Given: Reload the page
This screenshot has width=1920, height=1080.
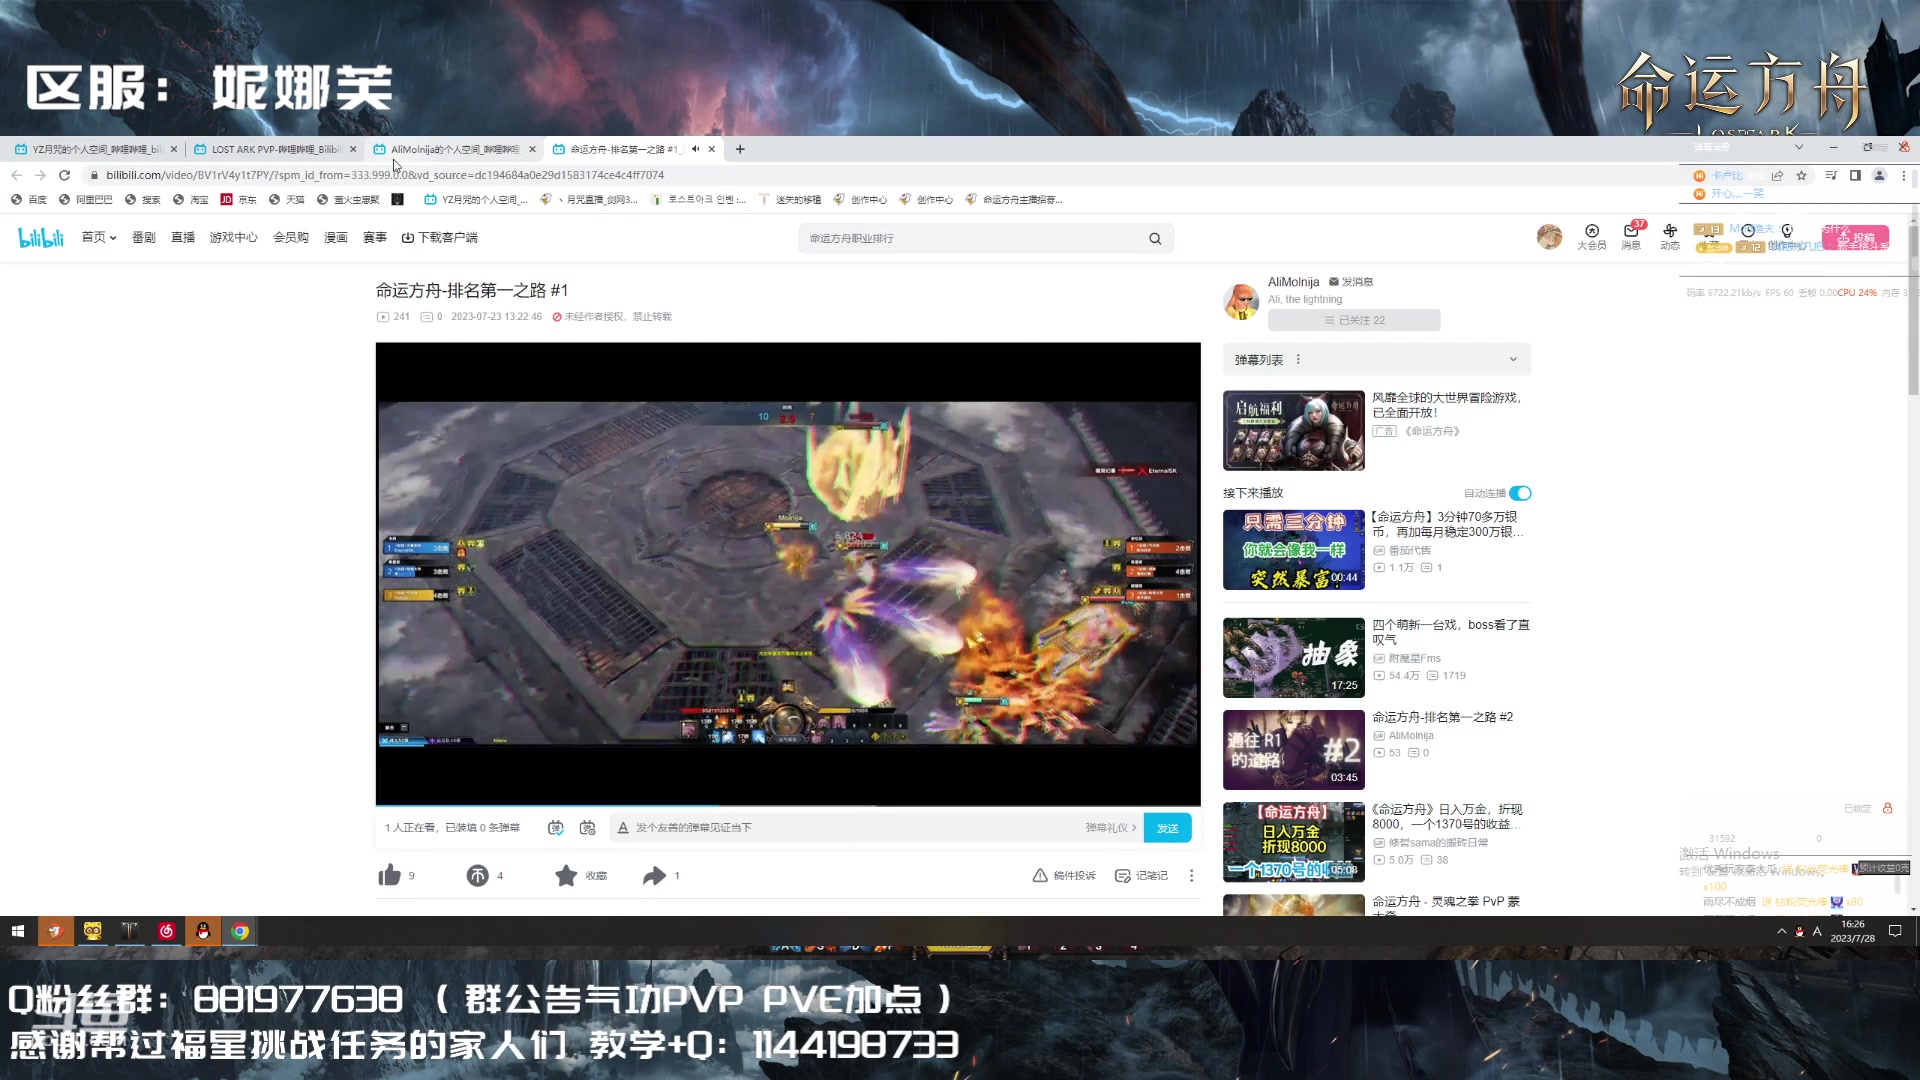Looking at the screenshot, I should (64, 175).
